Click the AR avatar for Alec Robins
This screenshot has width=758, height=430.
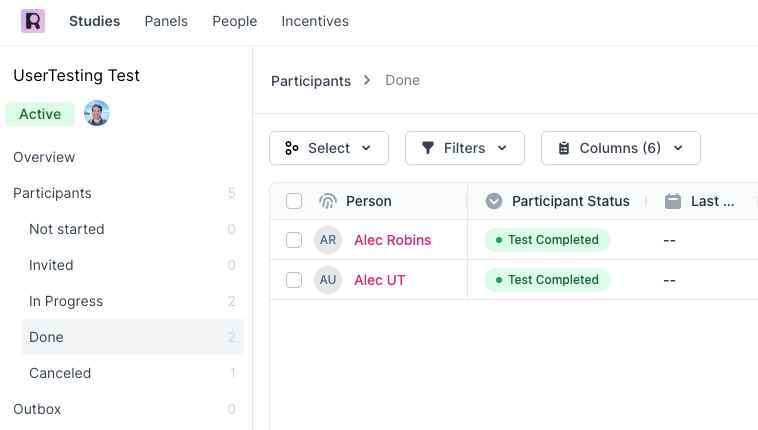[328, 240]
